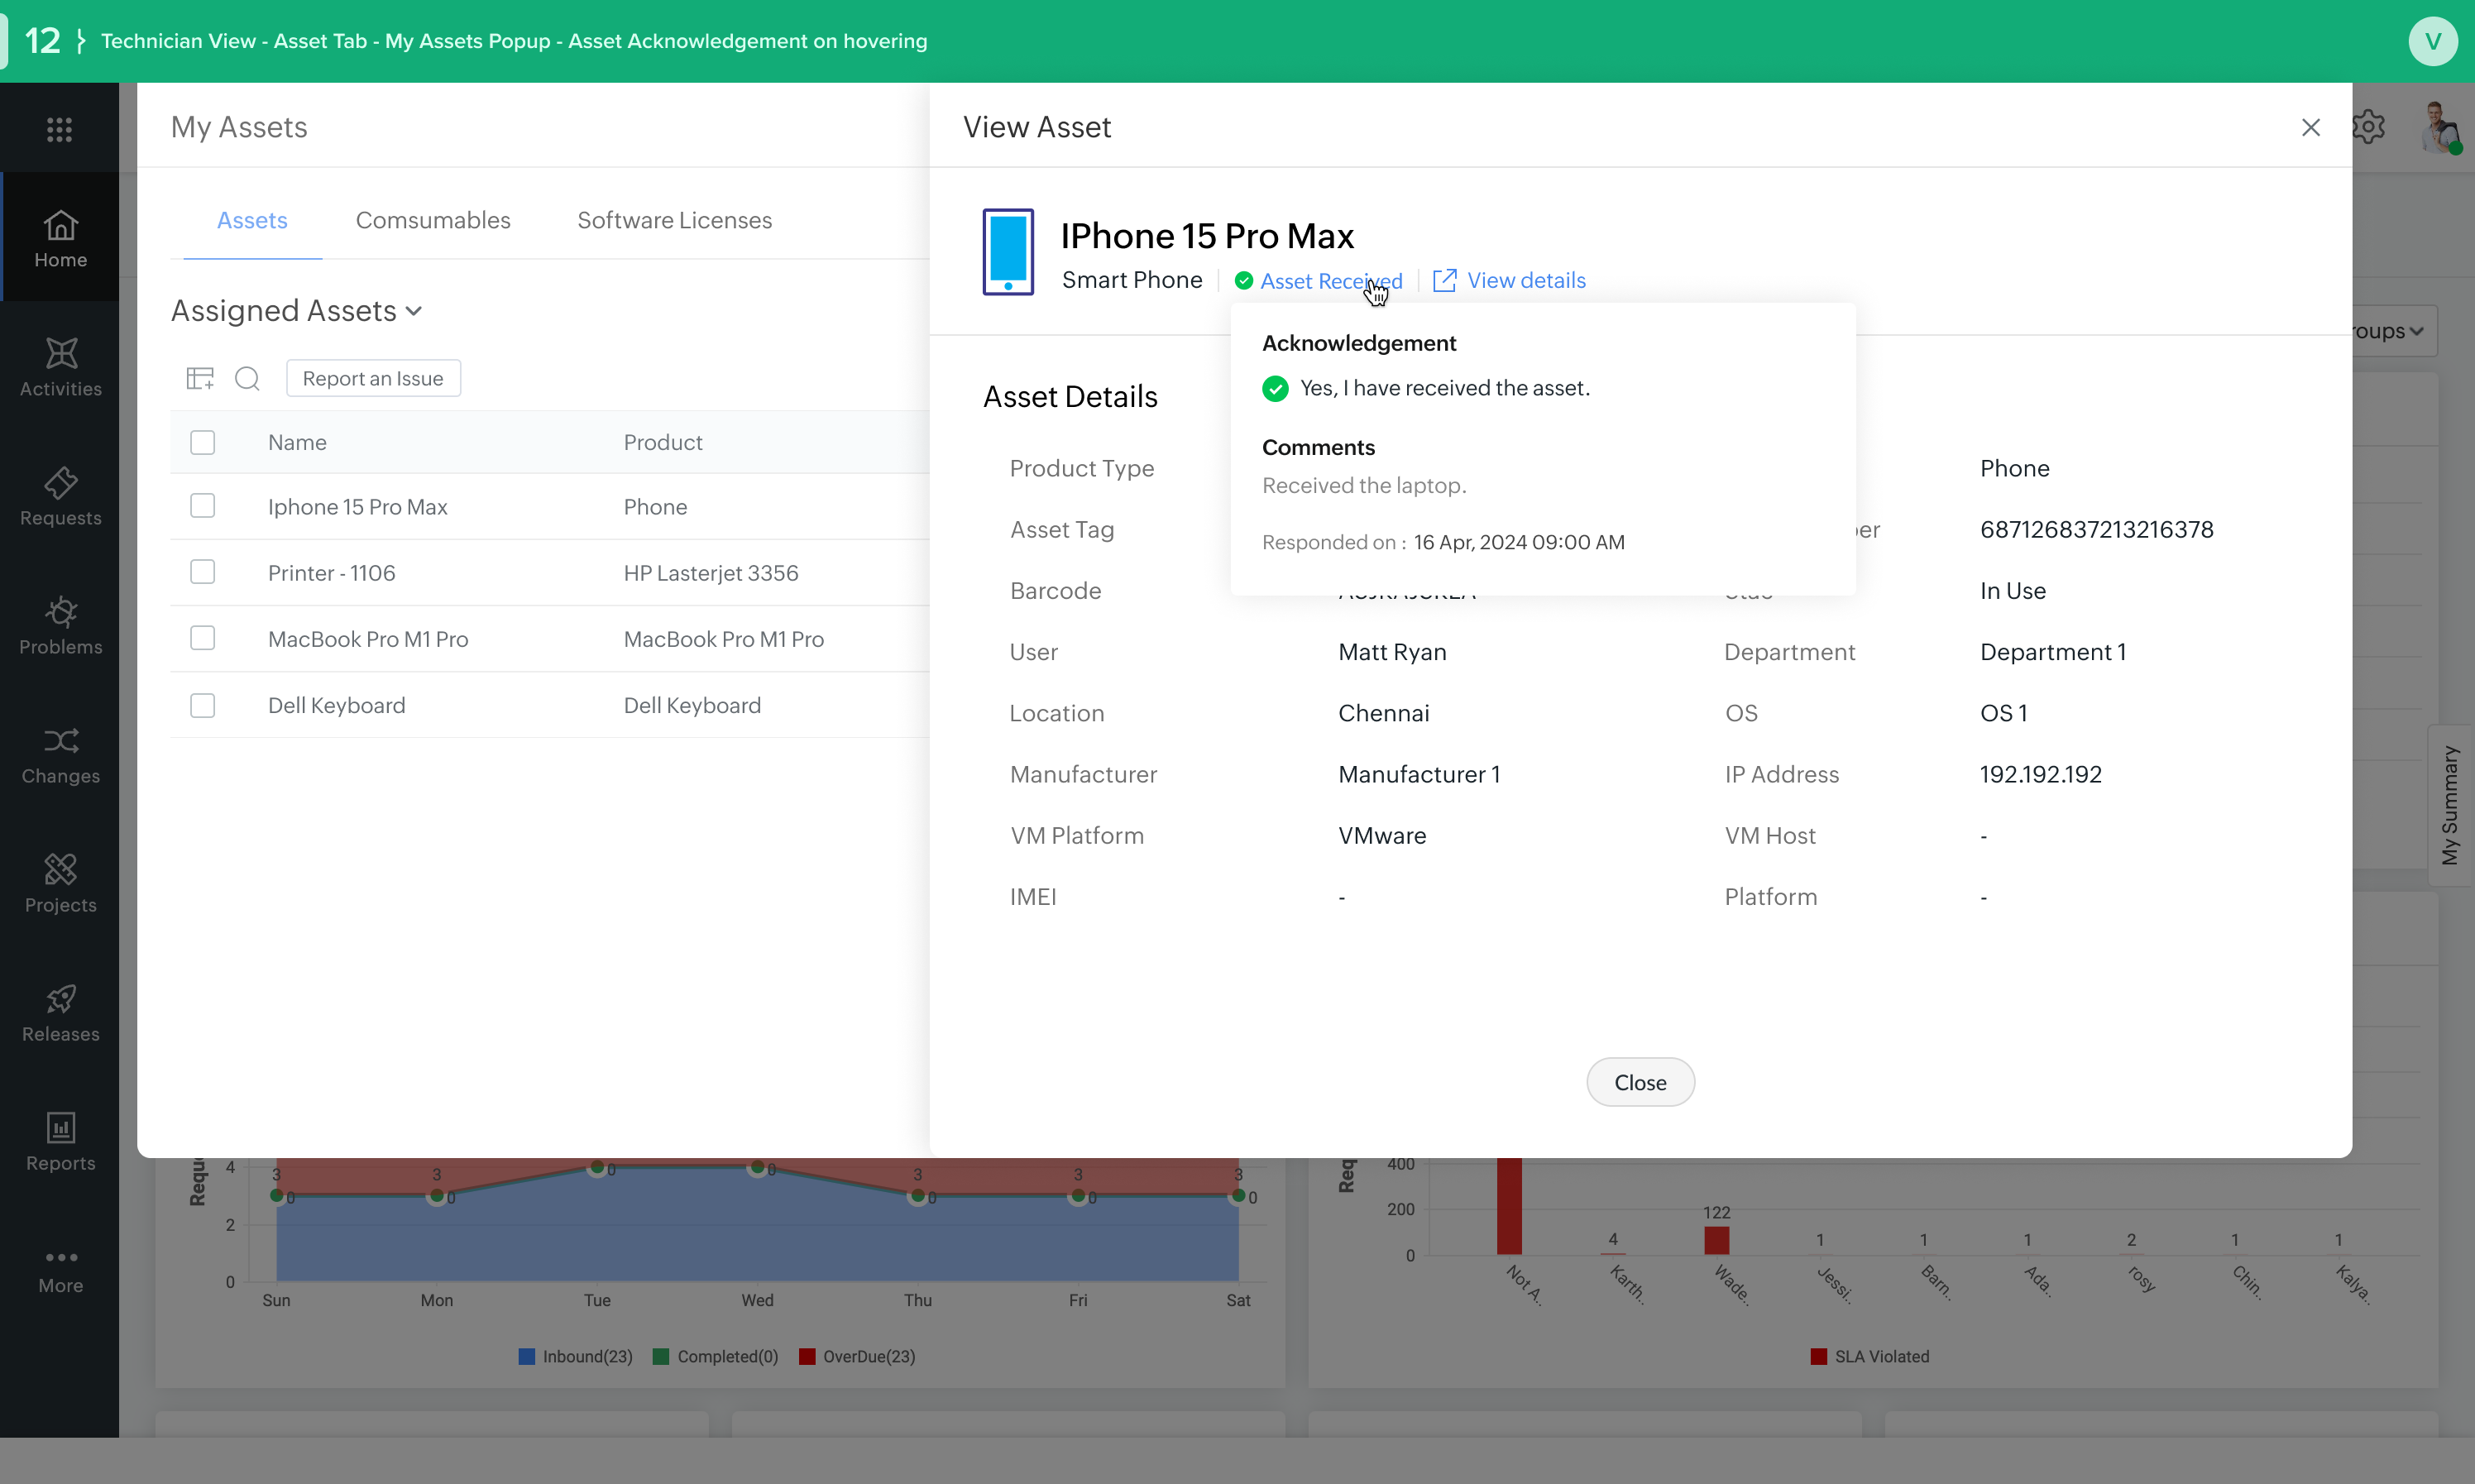Click the Chennai location value

point(1384,713)
